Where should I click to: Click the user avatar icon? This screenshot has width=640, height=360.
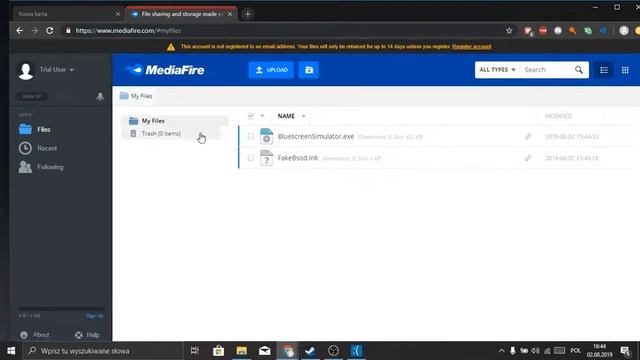26,71
